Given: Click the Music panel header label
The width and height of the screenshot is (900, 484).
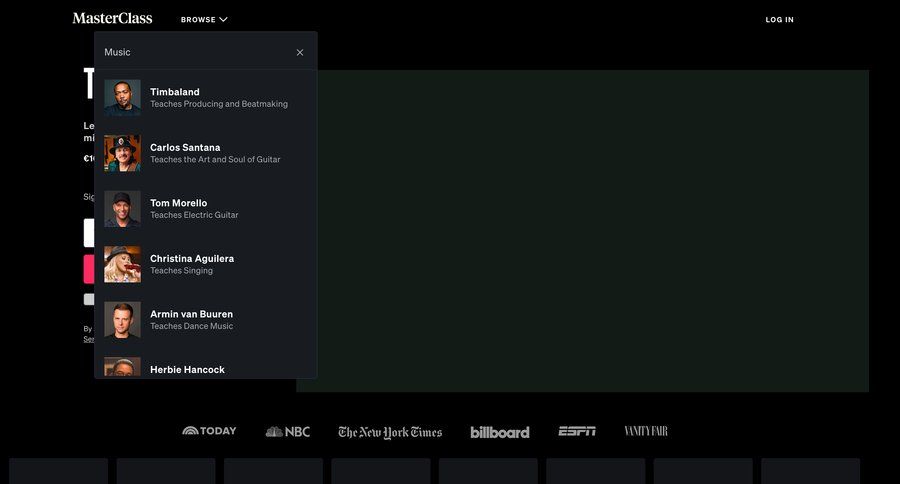Looking at the screenshot, I should click(x=117, y=52).
